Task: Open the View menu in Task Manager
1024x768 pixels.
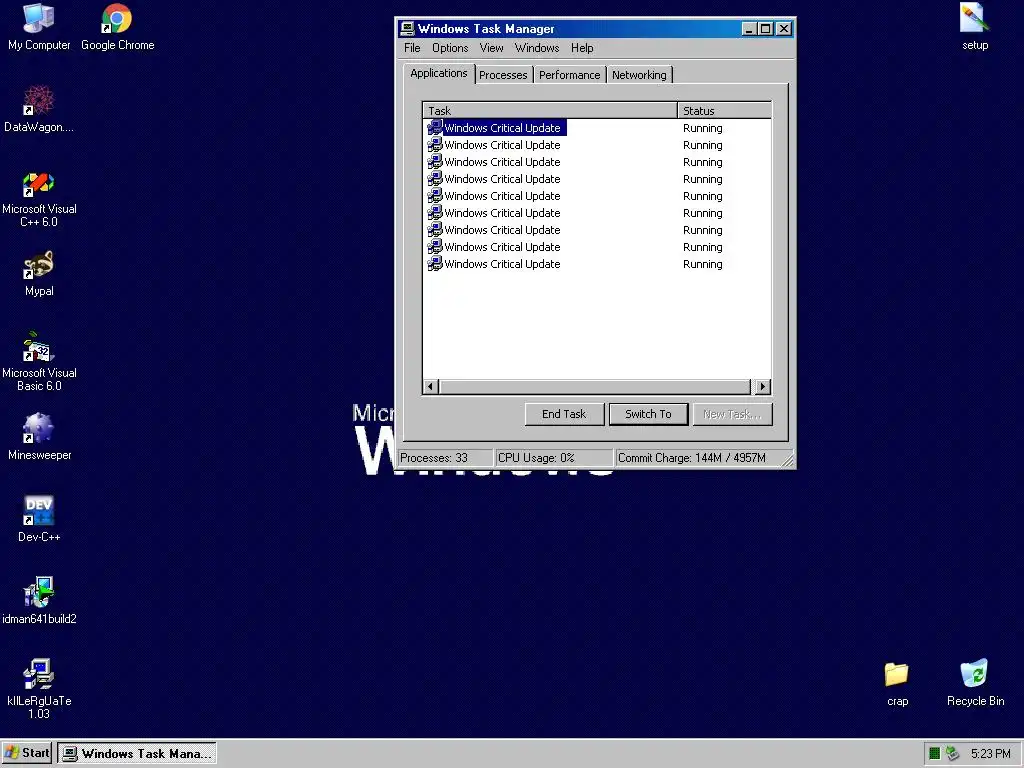Action: click(491, 48)
